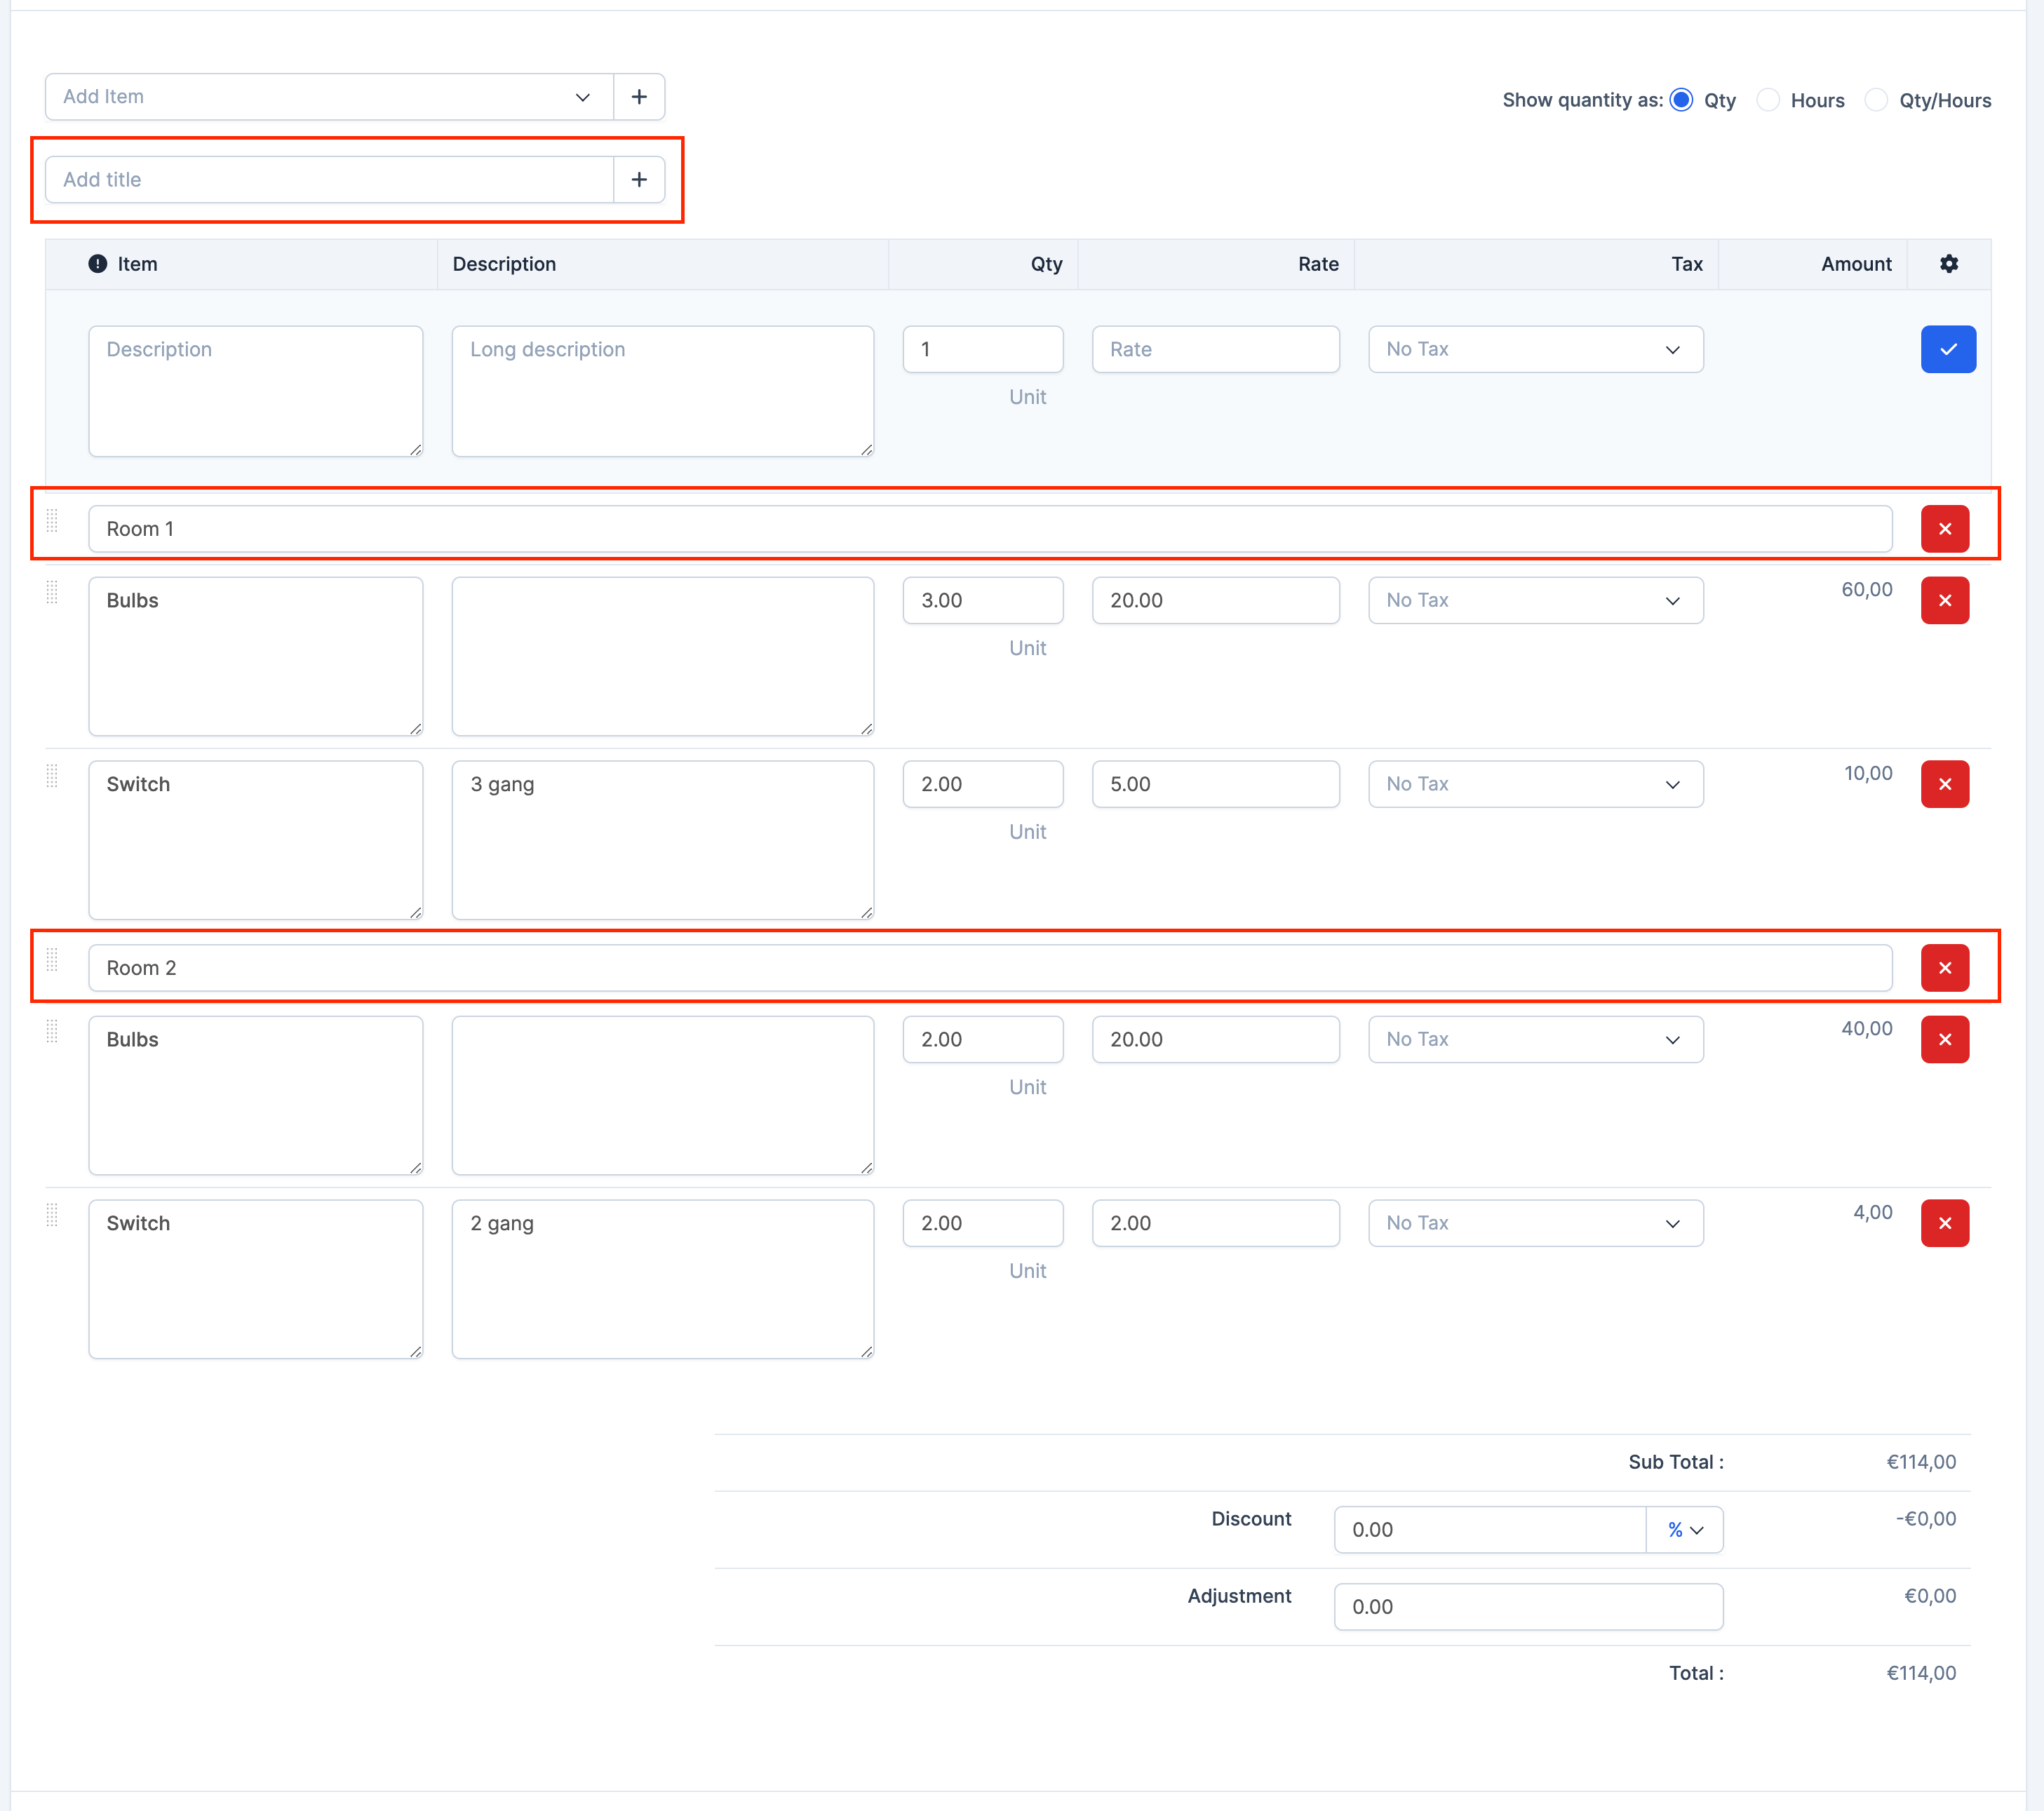The height and width of the screenshot is (1811, 2044).
Task: Select Qty/Hours quantity display option
Action: pos(1877,100)
